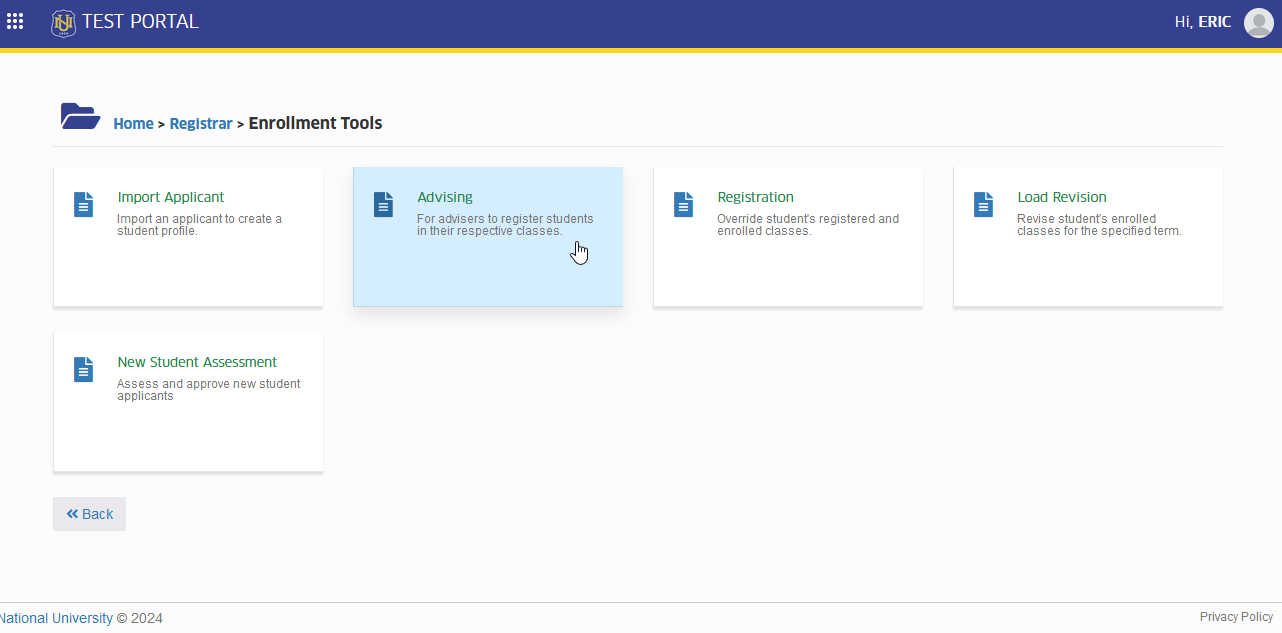Open the Import Applicant tool
1282x633 pixels.
pyautogui.click(x=188, y=236)
